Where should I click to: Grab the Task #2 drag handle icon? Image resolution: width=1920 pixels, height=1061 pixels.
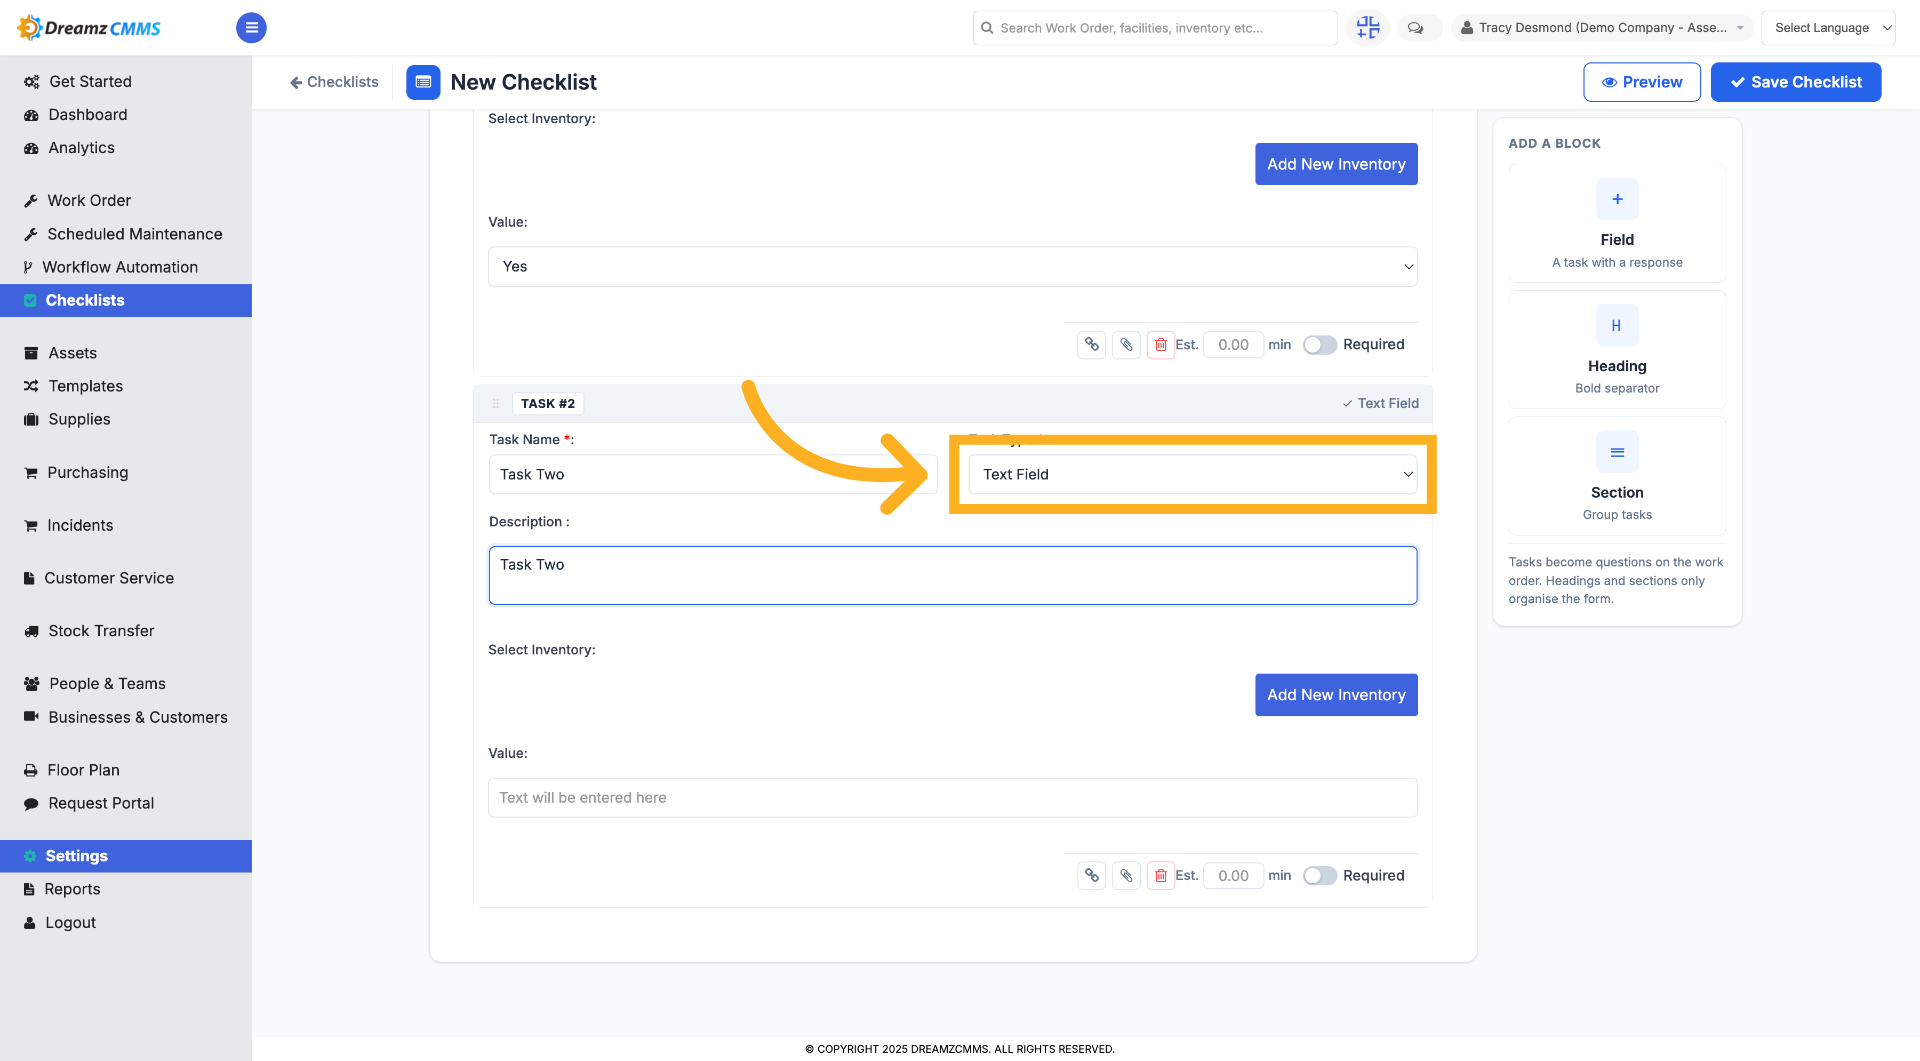click(495, 404)
